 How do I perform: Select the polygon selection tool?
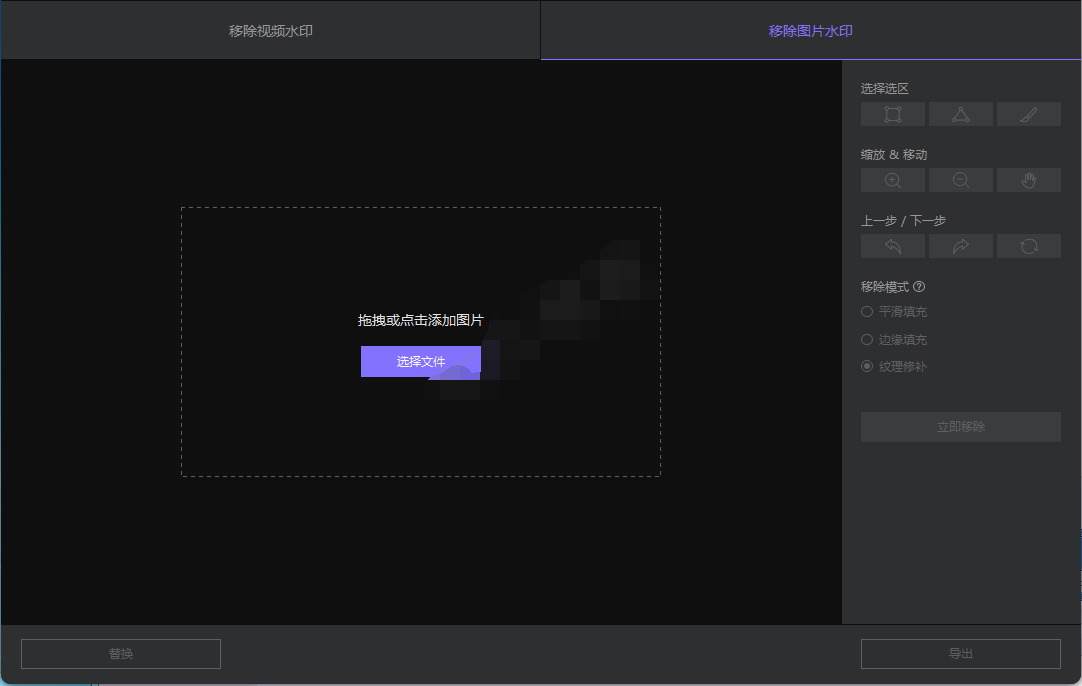960,115
